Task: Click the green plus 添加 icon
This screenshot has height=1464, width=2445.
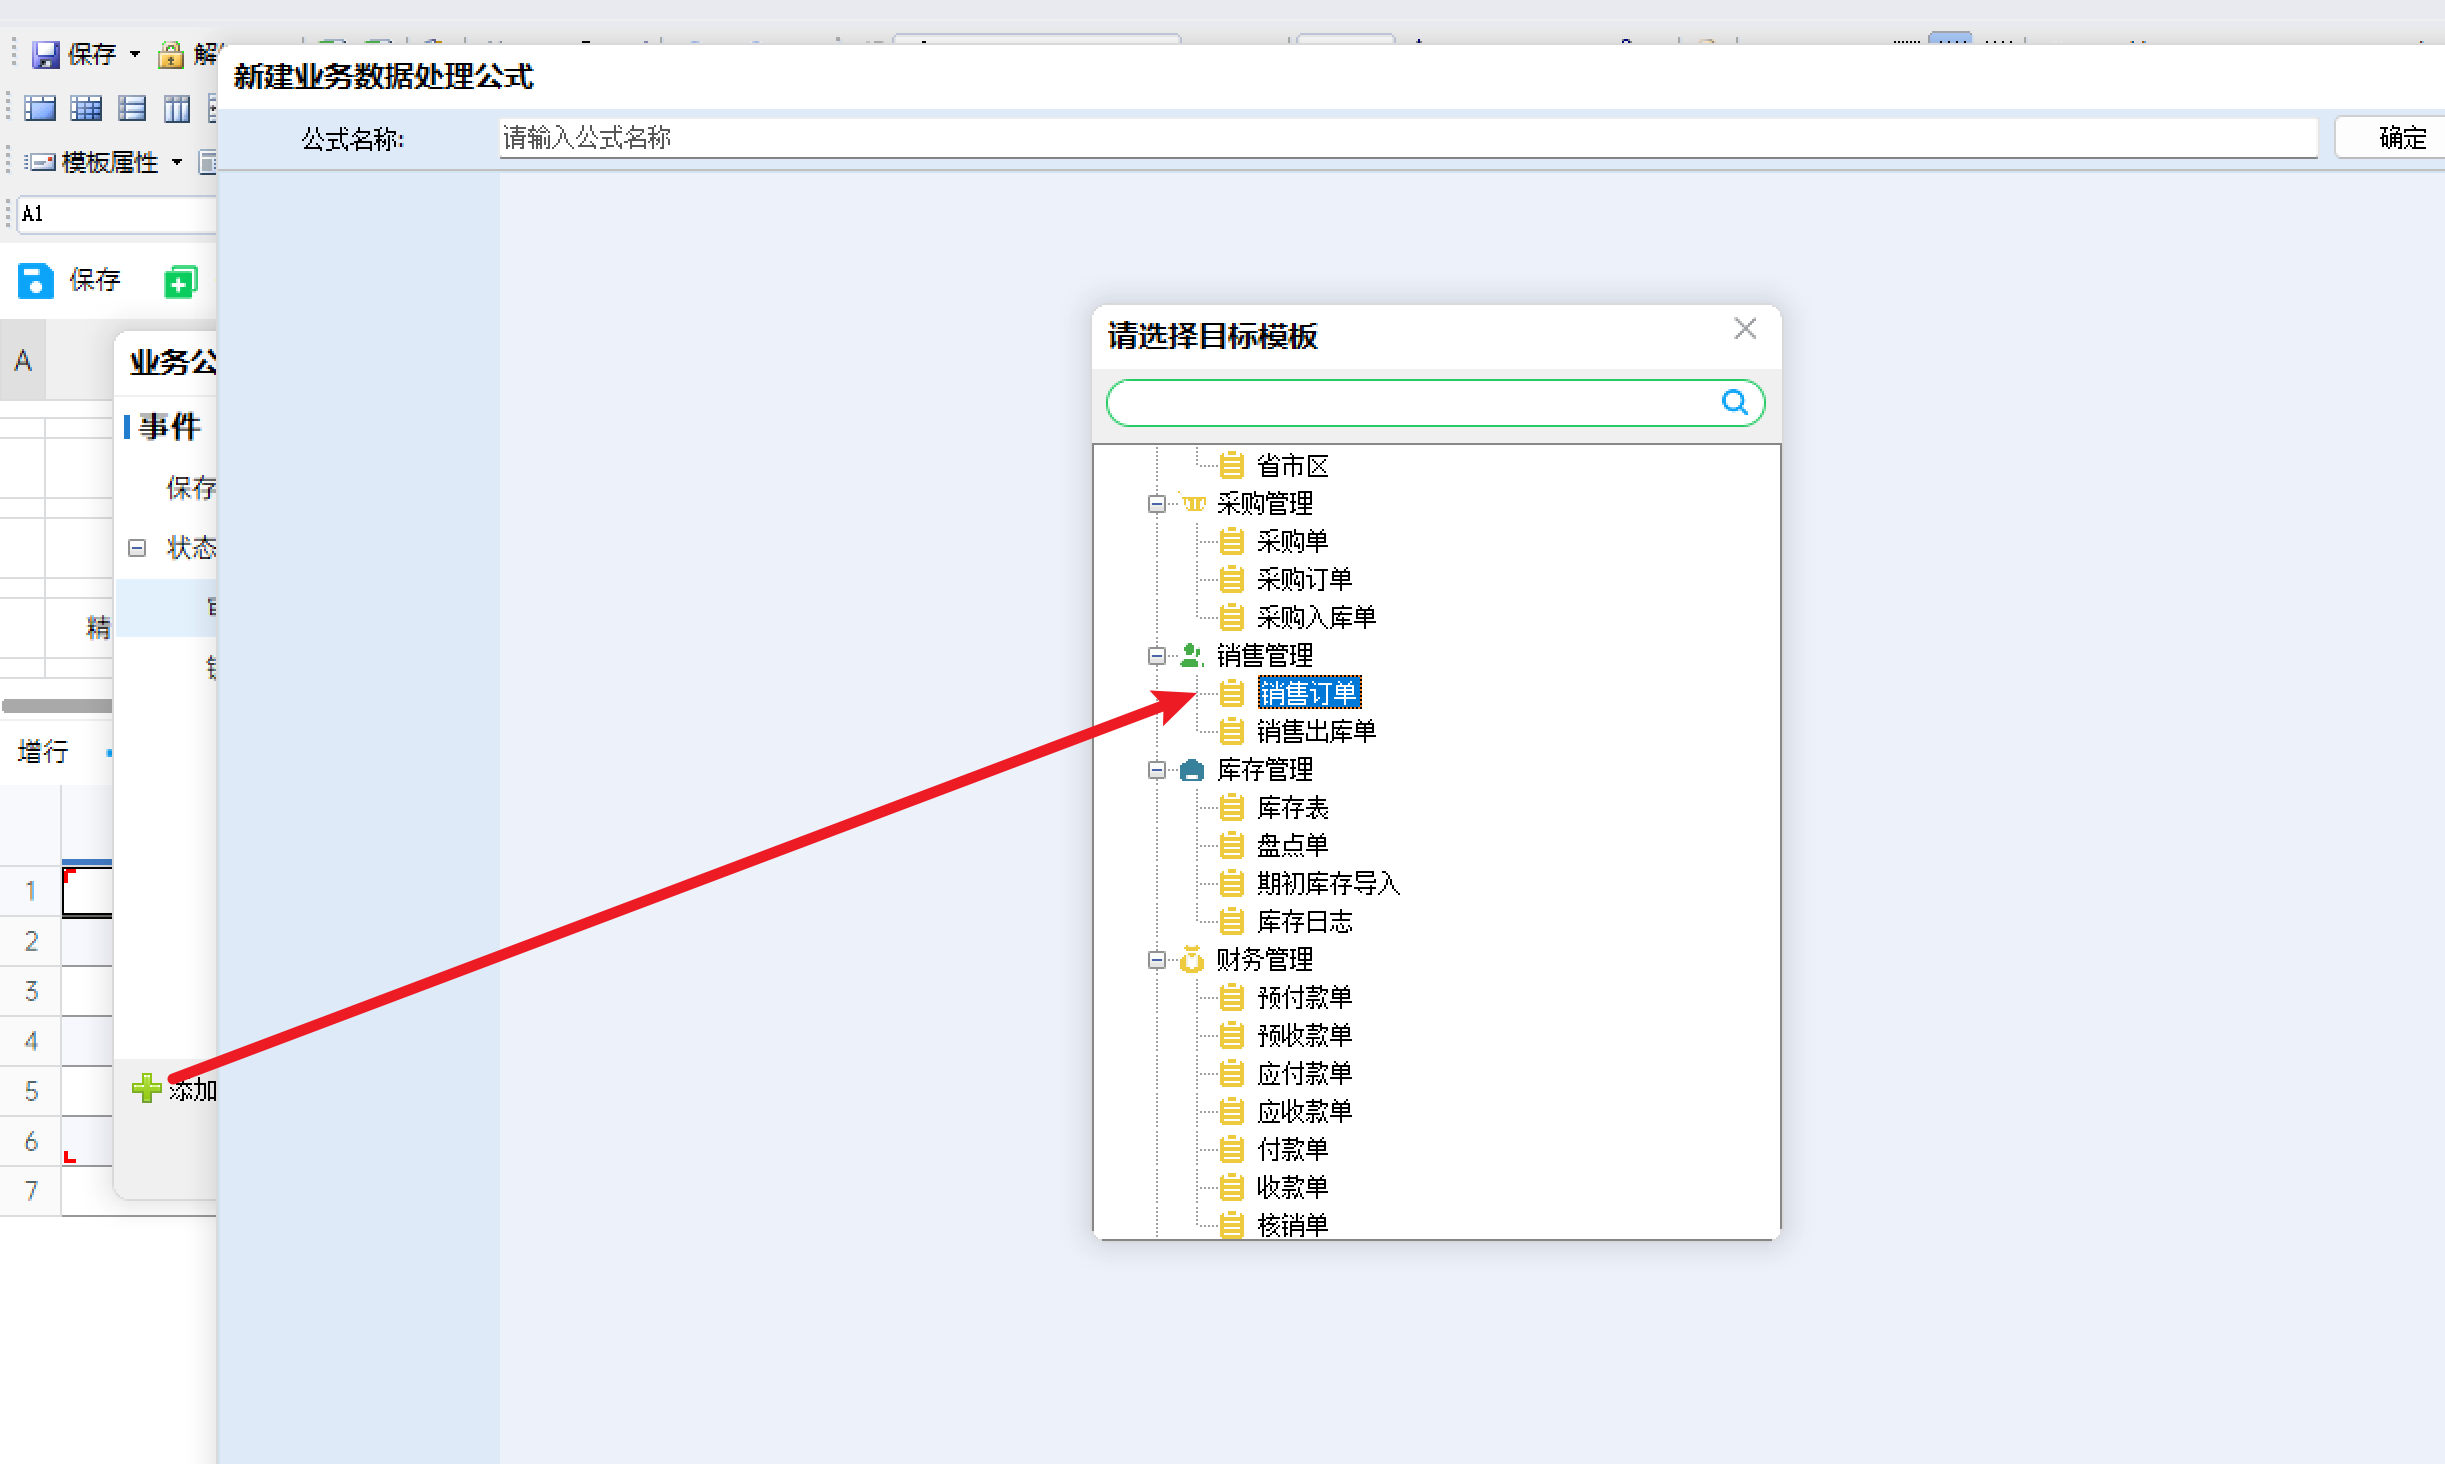Action: coord(146,1088)
